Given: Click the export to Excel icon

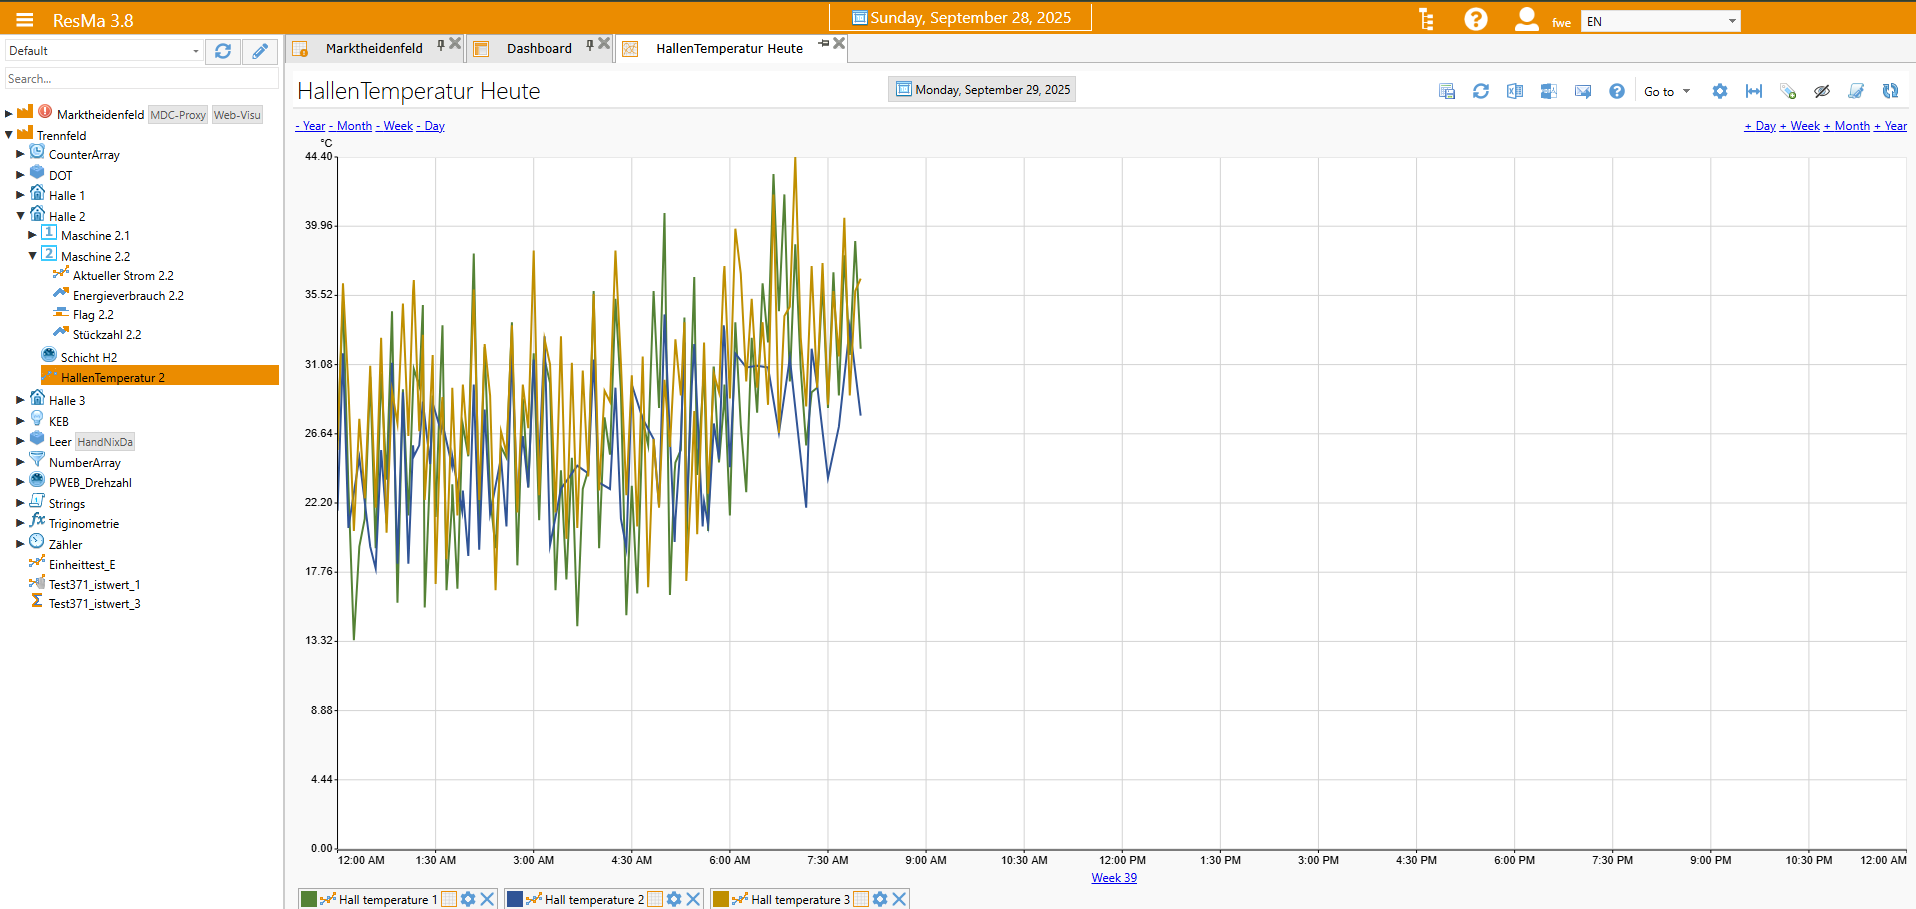Looking at the screenshot, I should [1515, 91].
